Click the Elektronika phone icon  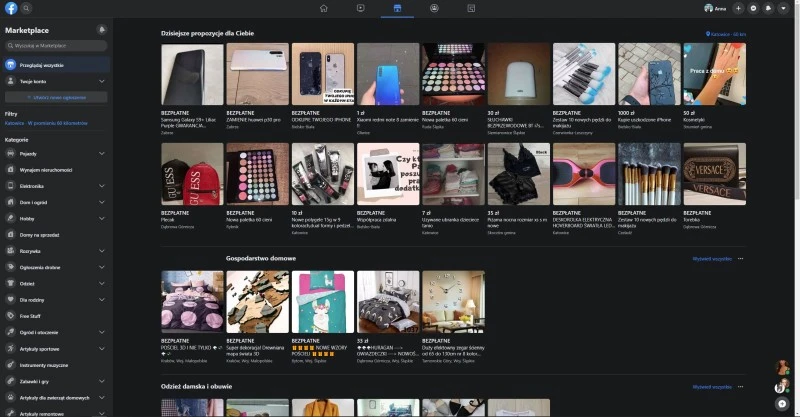[10, 186]
